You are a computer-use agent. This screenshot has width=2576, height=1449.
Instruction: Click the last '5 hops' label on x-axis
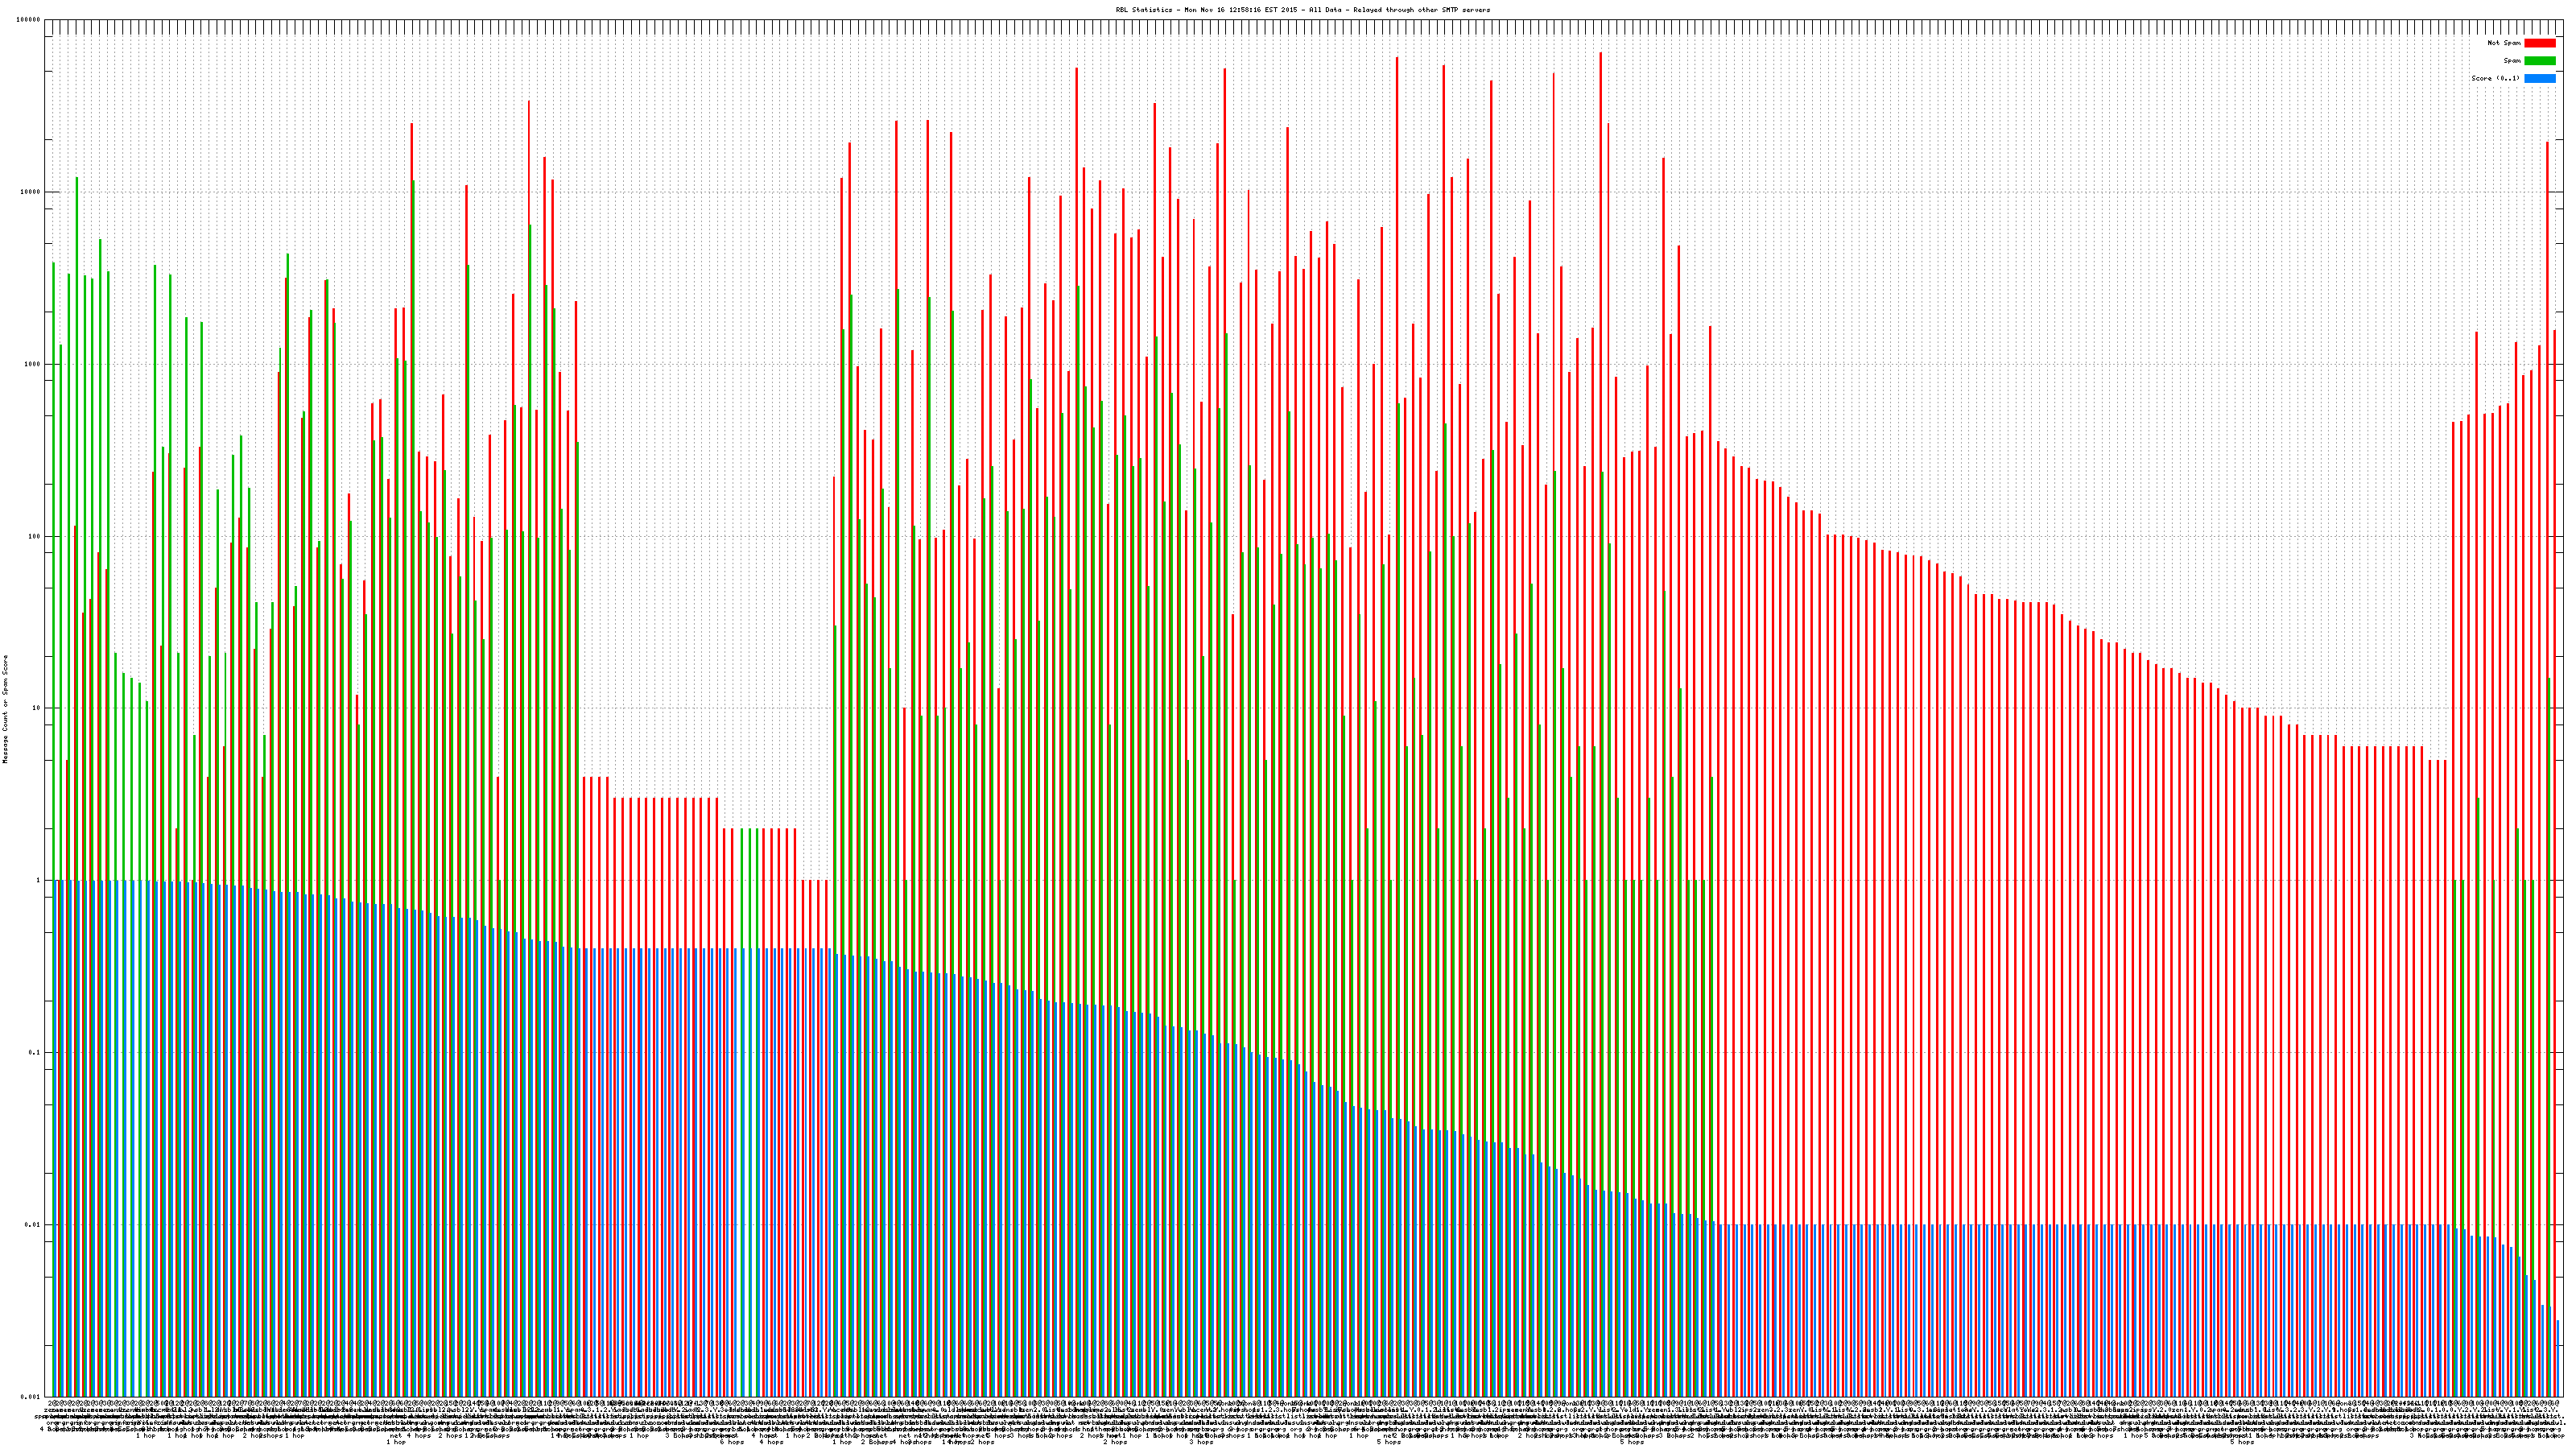pyautogui.click(x=2241, y=1442)
